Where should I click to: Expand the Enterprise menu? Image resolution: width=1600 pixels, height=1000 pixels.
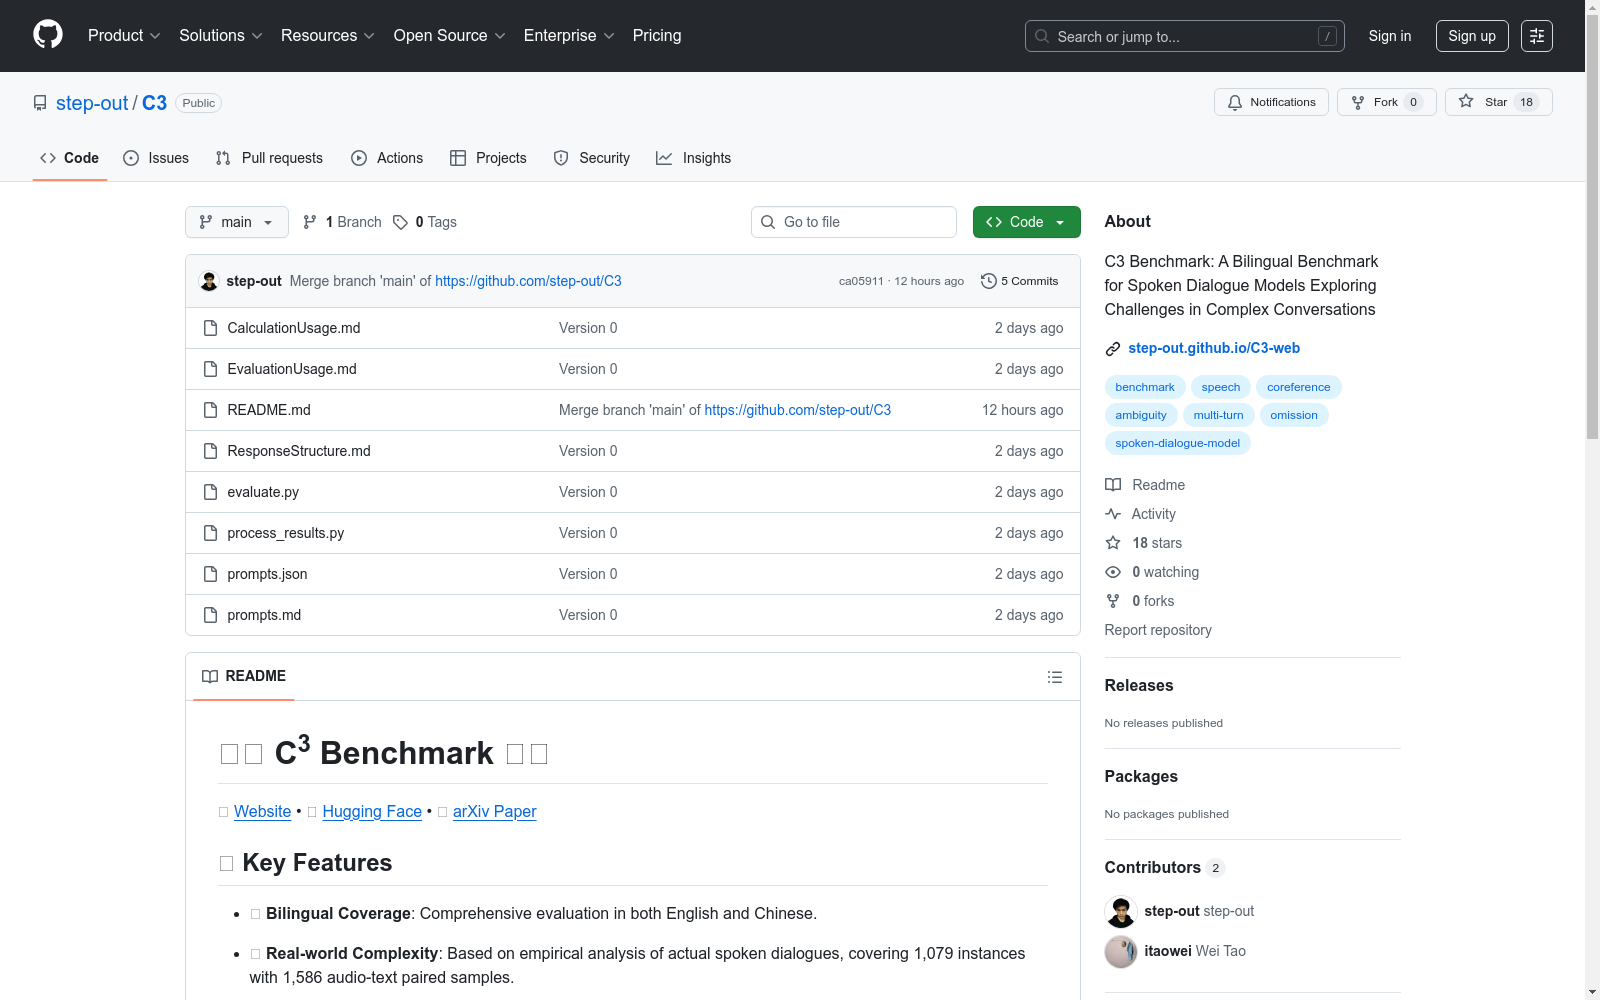(569, 36)
